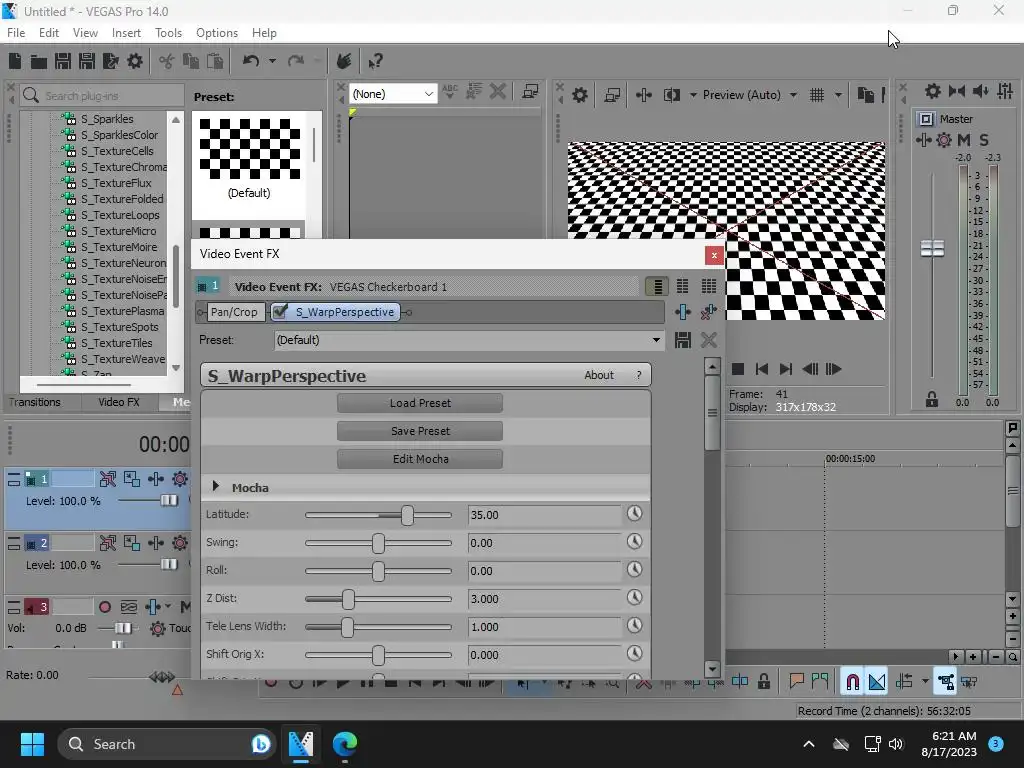The image size is (1024, 768).
Task: Open project Properties via the gear icon
Action: [135, 61]
